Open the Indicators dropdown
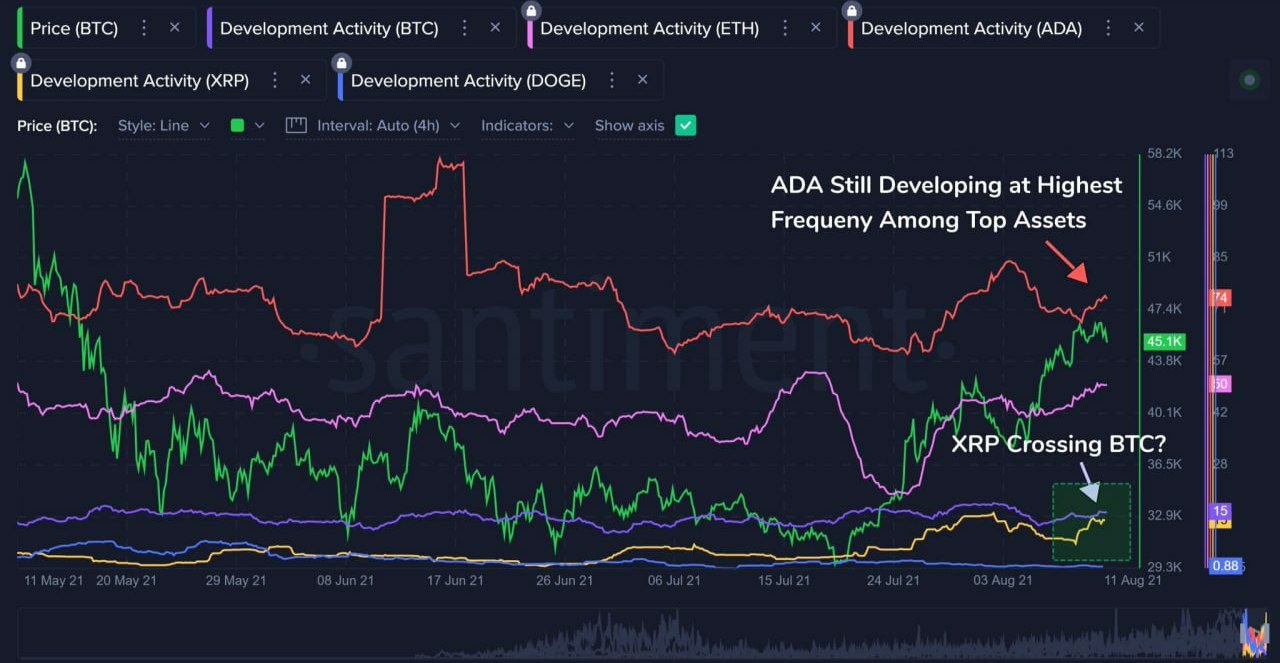This screenshot has width=1280, height=663. (x=527, y=126)
